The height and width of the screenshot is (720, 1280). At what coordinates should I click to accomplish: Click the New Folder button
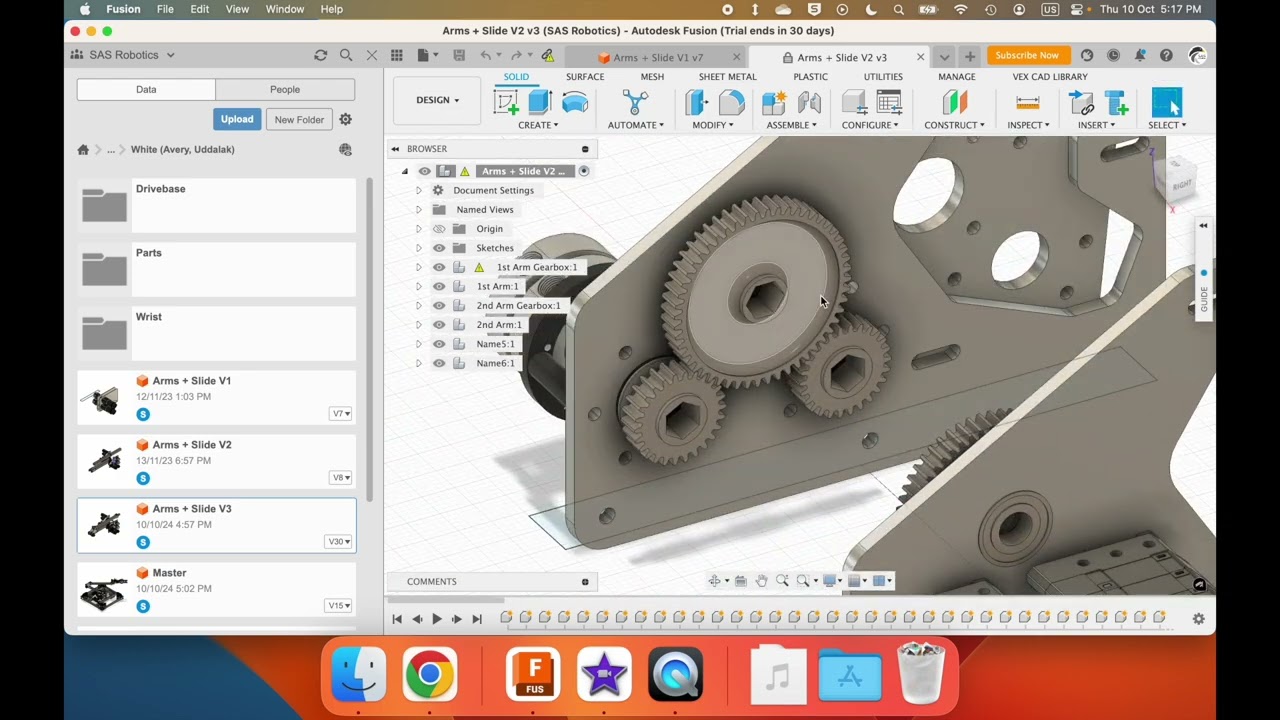[299, 119]
